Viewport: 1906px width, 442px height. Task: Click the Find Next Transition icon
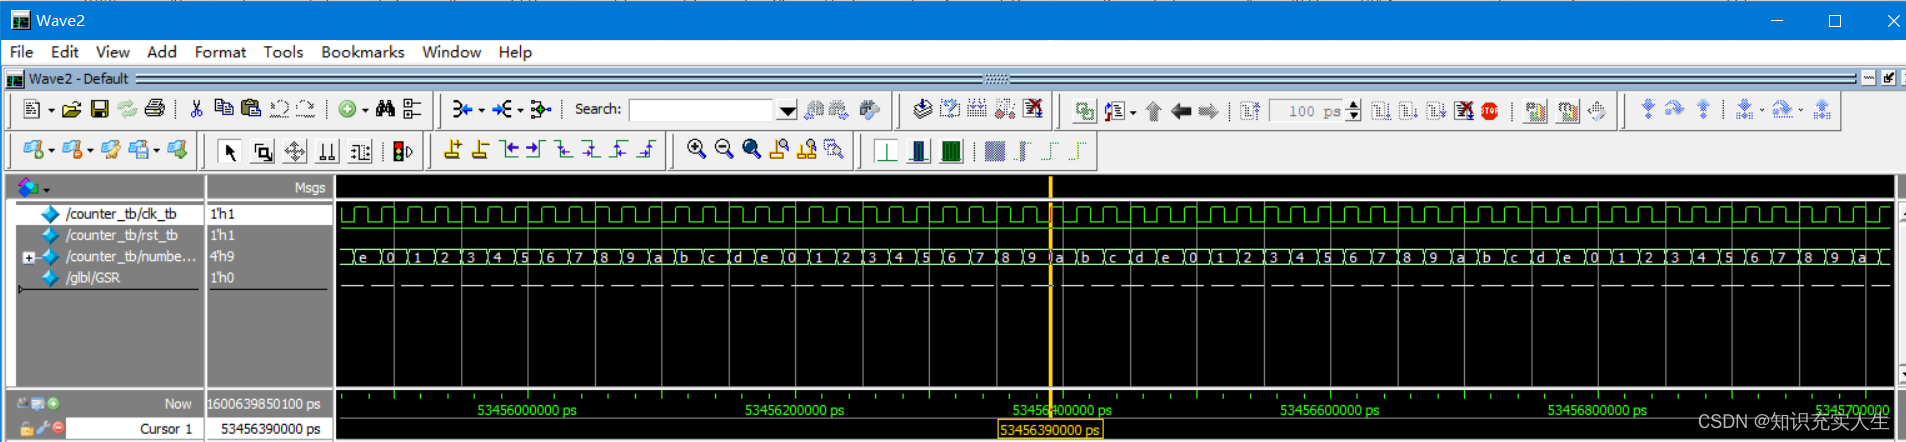pos(536,150)
